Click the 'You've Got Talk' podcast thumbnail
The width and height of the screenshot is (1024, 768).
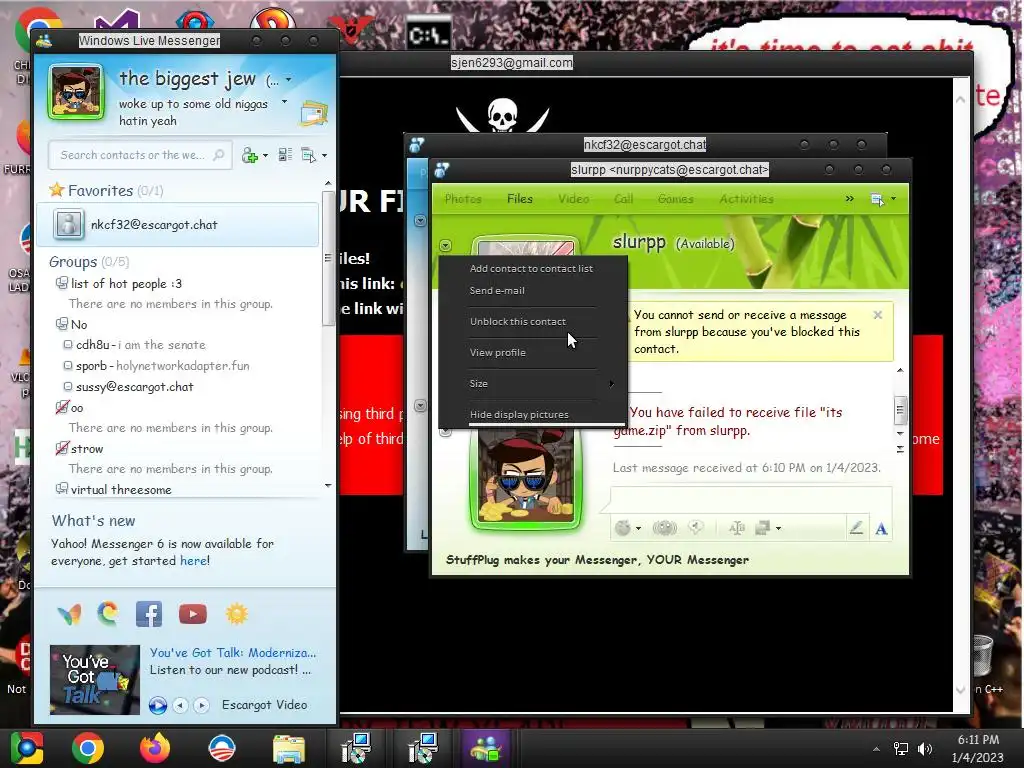(95, 679)
